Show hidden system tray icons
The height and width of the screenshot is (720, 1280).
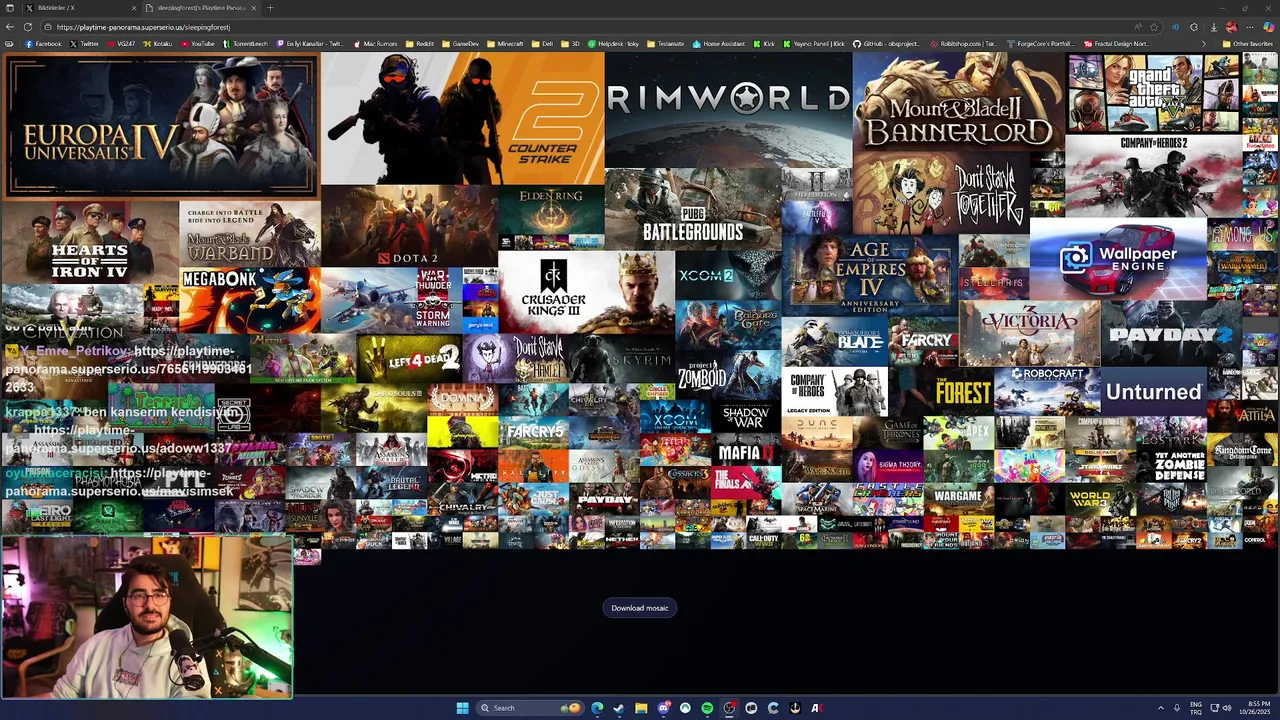tap(1161, 708)
